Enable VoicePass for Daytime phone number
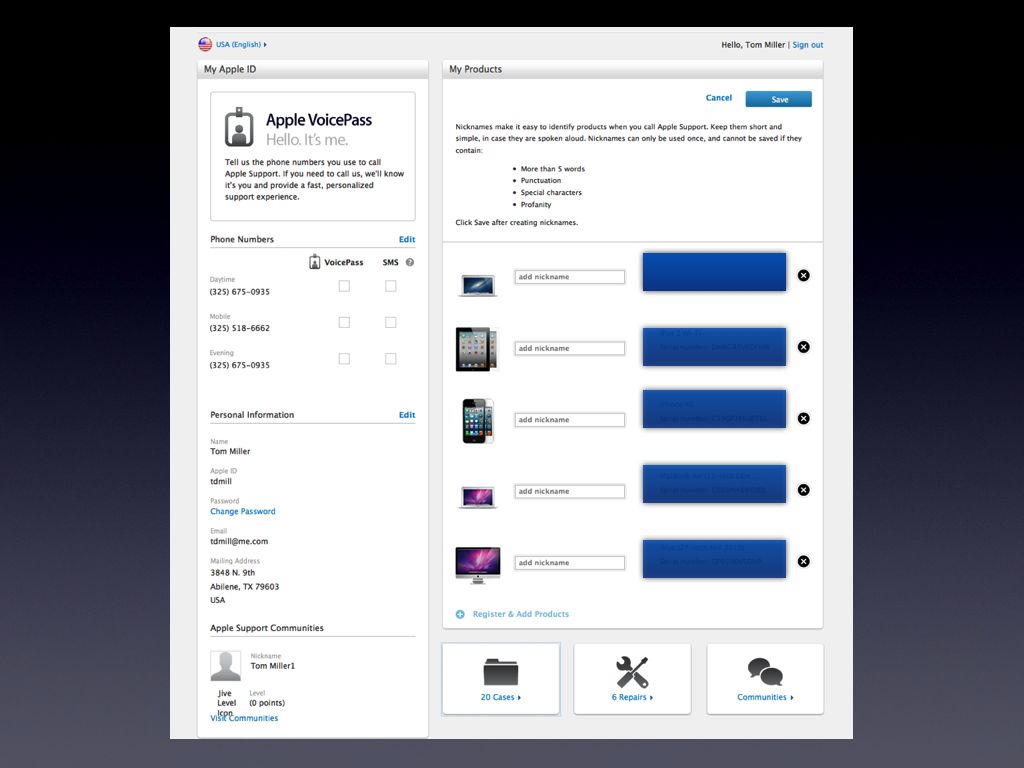1024x768 pixels. (344, 286)
